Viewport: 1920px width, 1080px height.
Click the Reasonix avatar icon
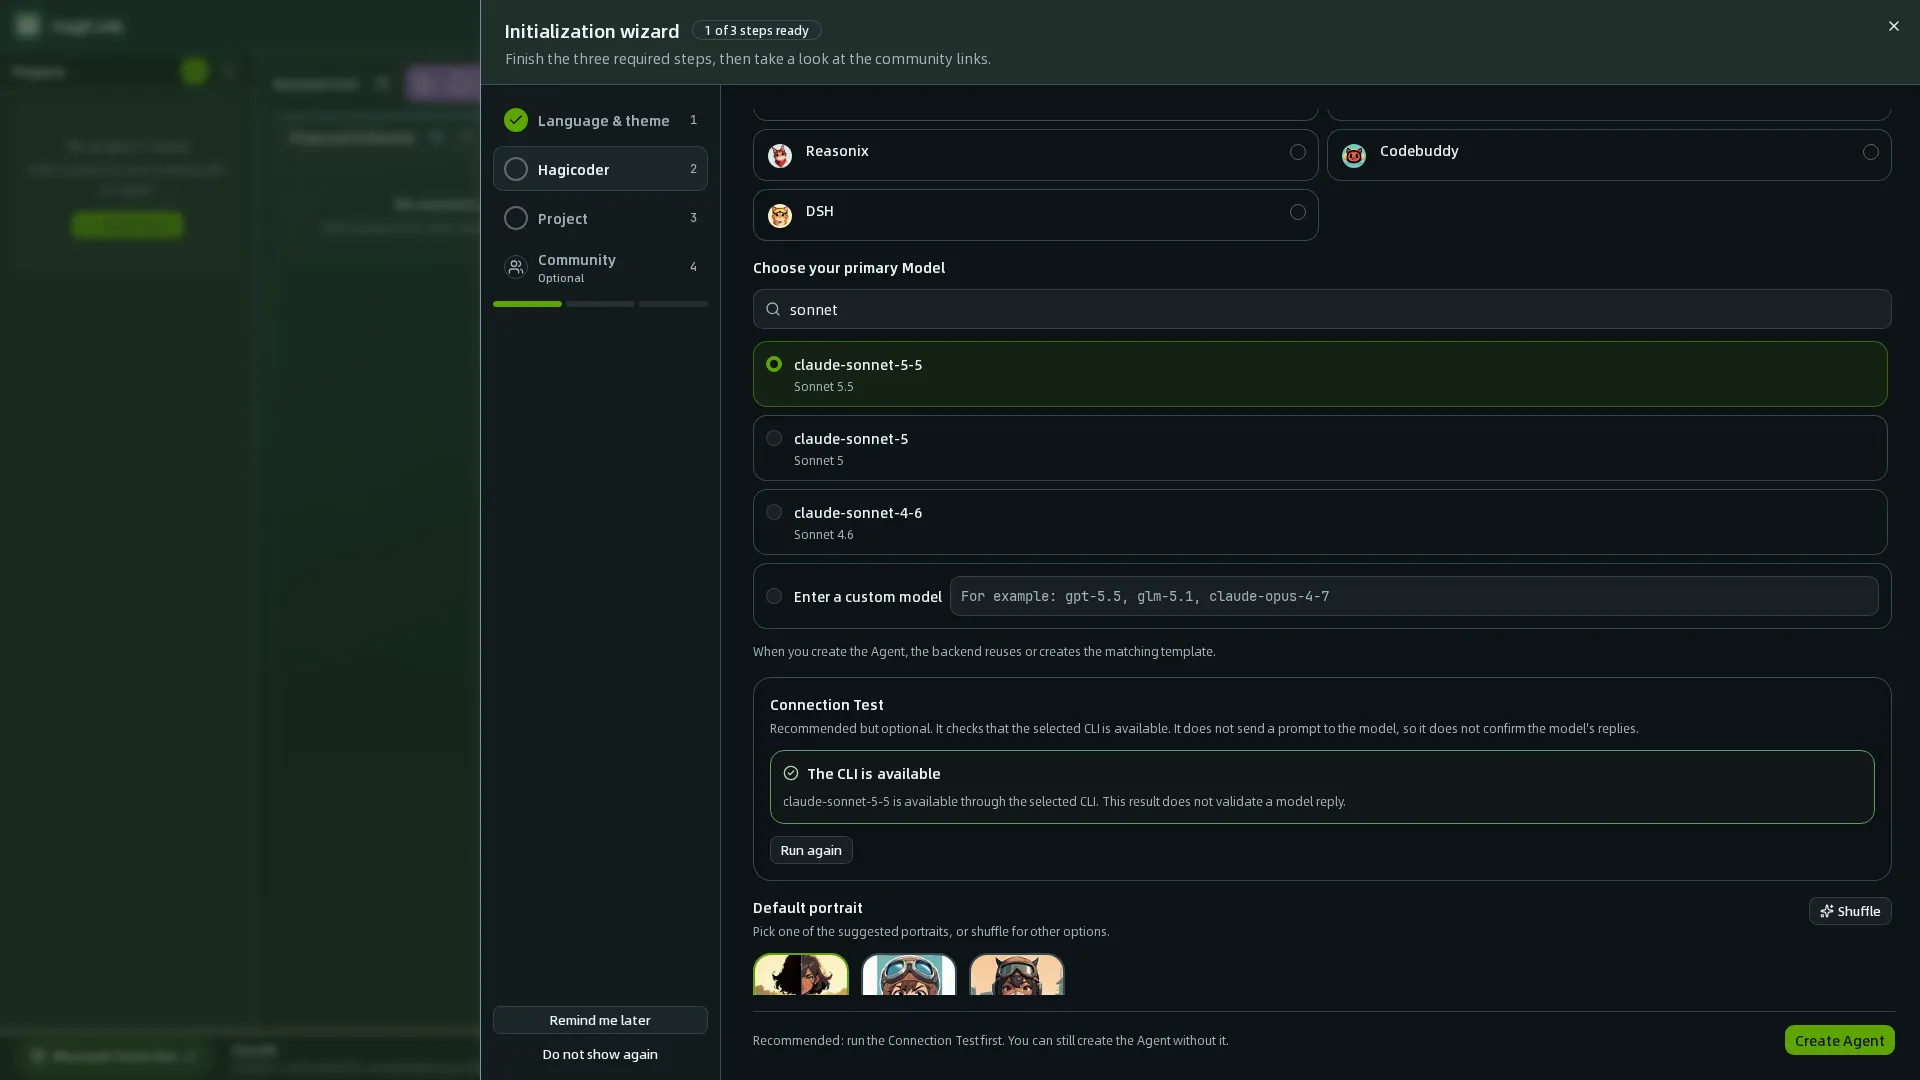click(x=780, y=155)
